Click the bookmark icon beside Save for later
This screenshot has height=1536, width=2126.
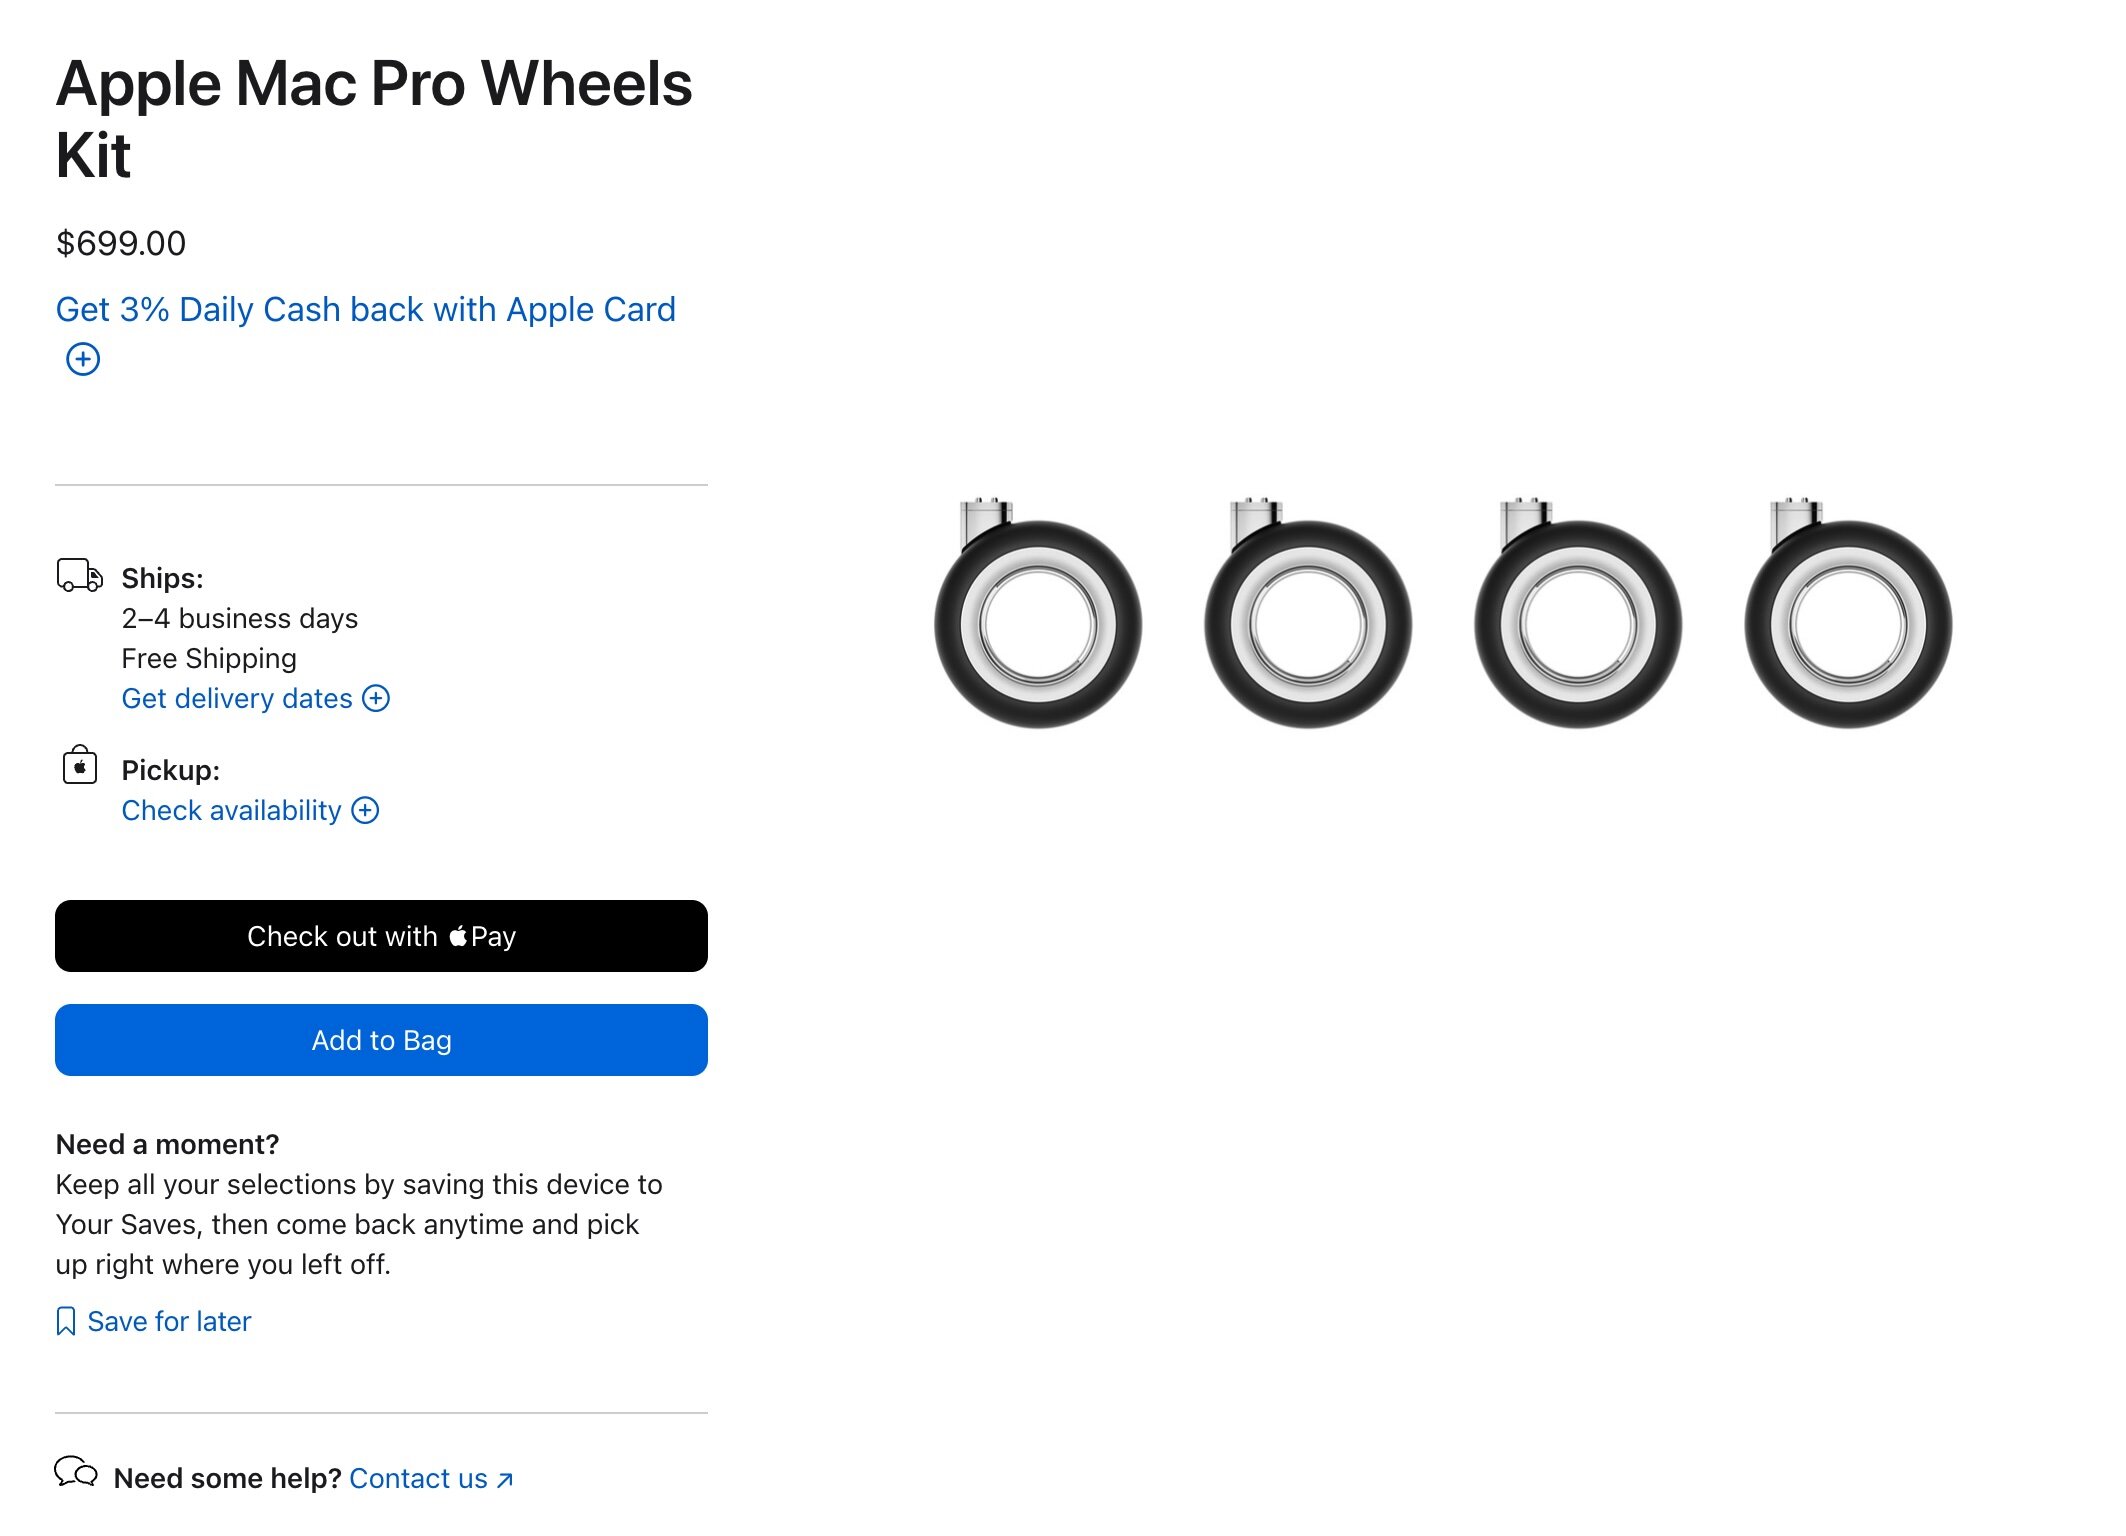coord(66,1322)
